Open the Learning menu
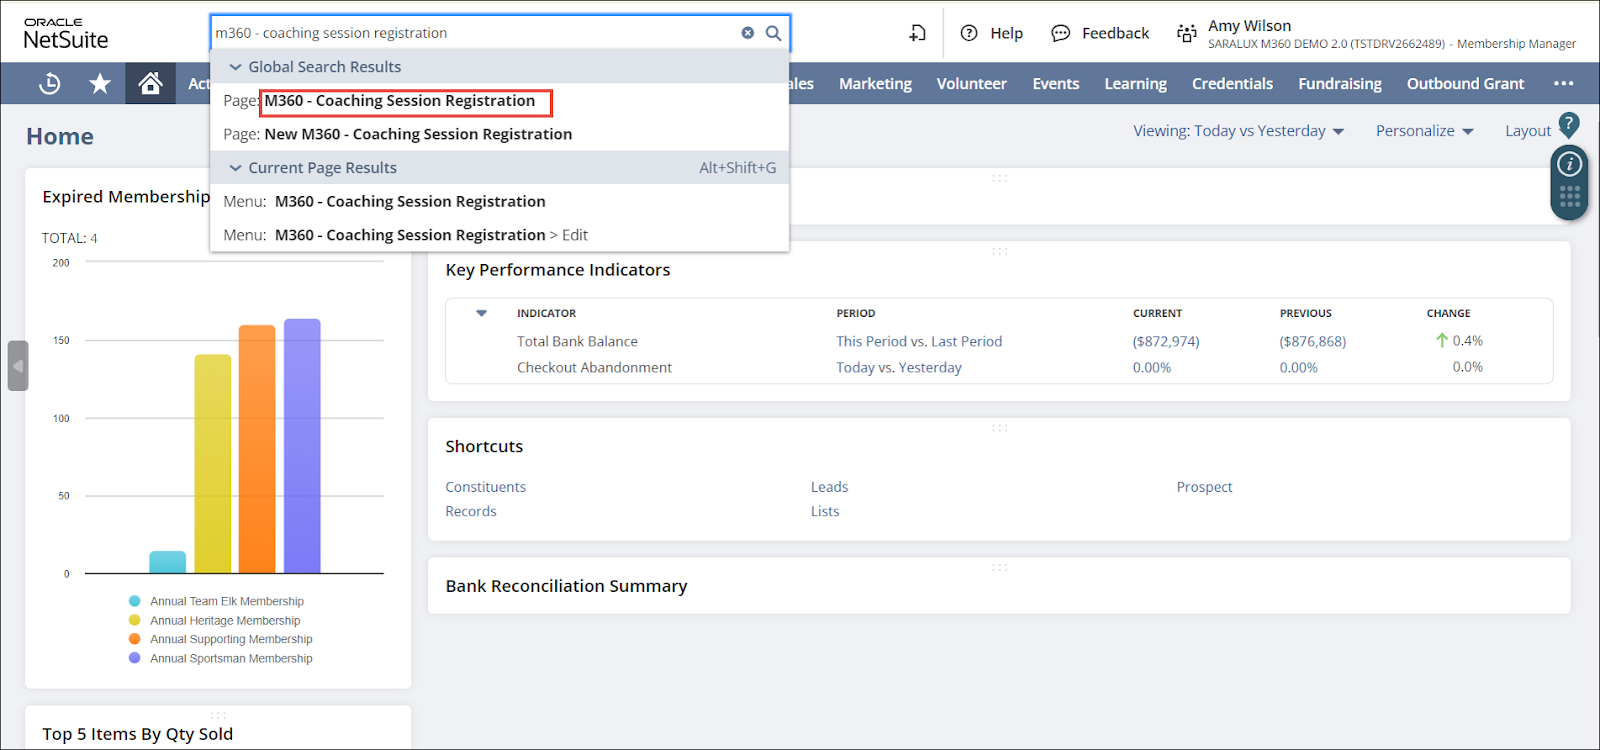This screenshot has height=750, width=1600. point(1135,84)
